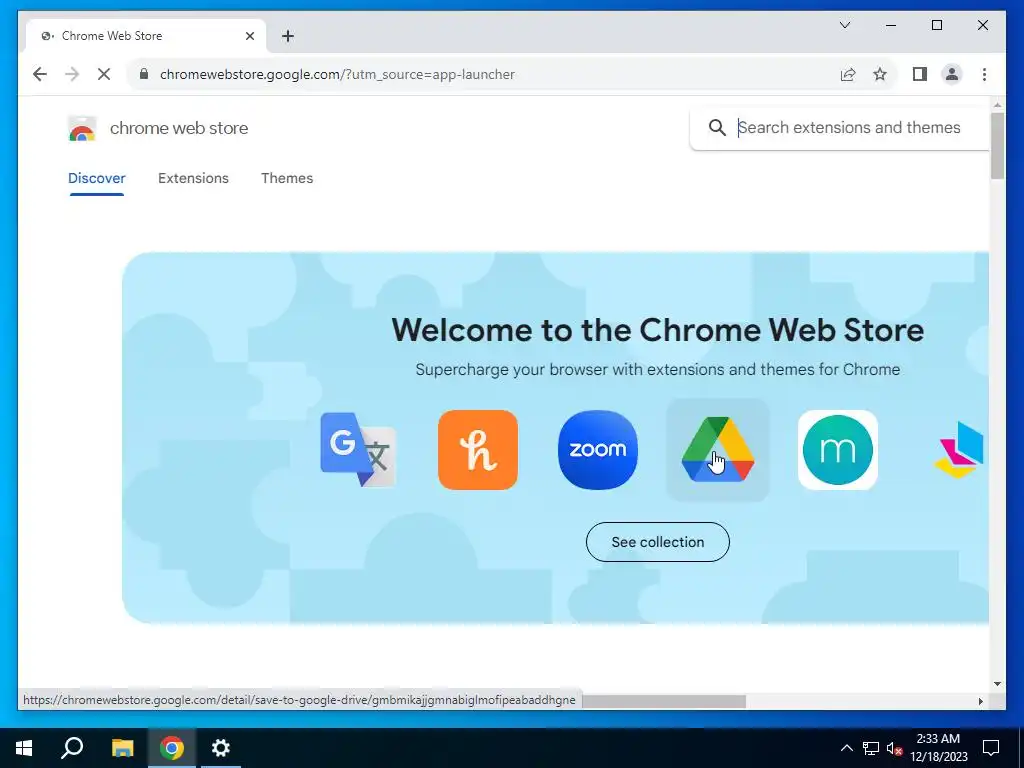Show hidden system tray icons
This screenshot has width=1024, height=768.
846,748
